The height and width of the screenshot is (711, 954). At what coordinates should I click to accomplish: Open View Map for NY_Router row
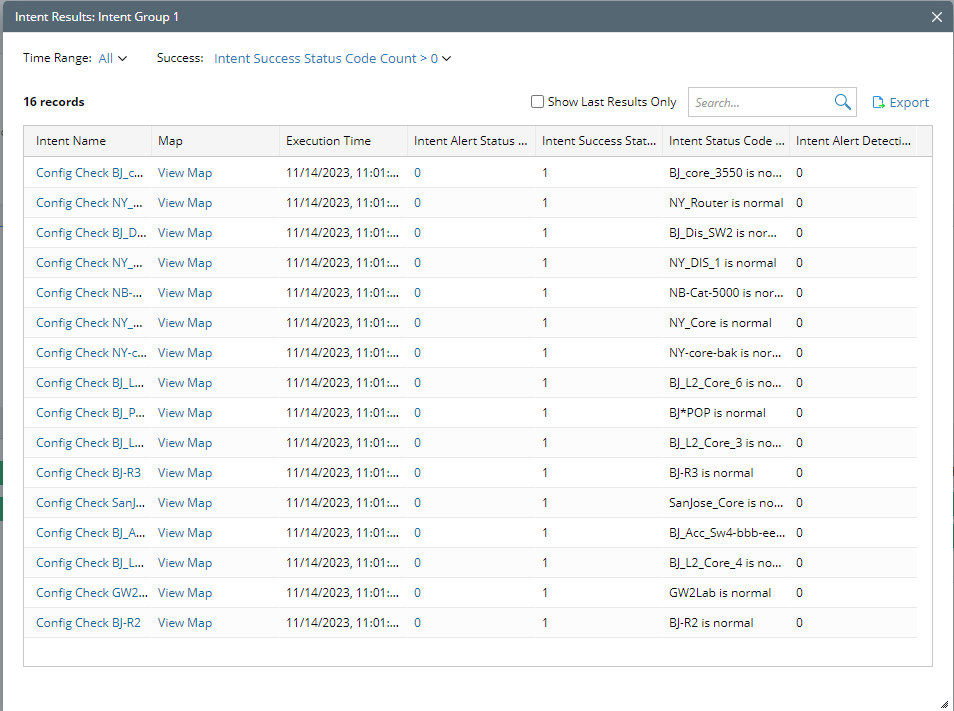point(185,203)
